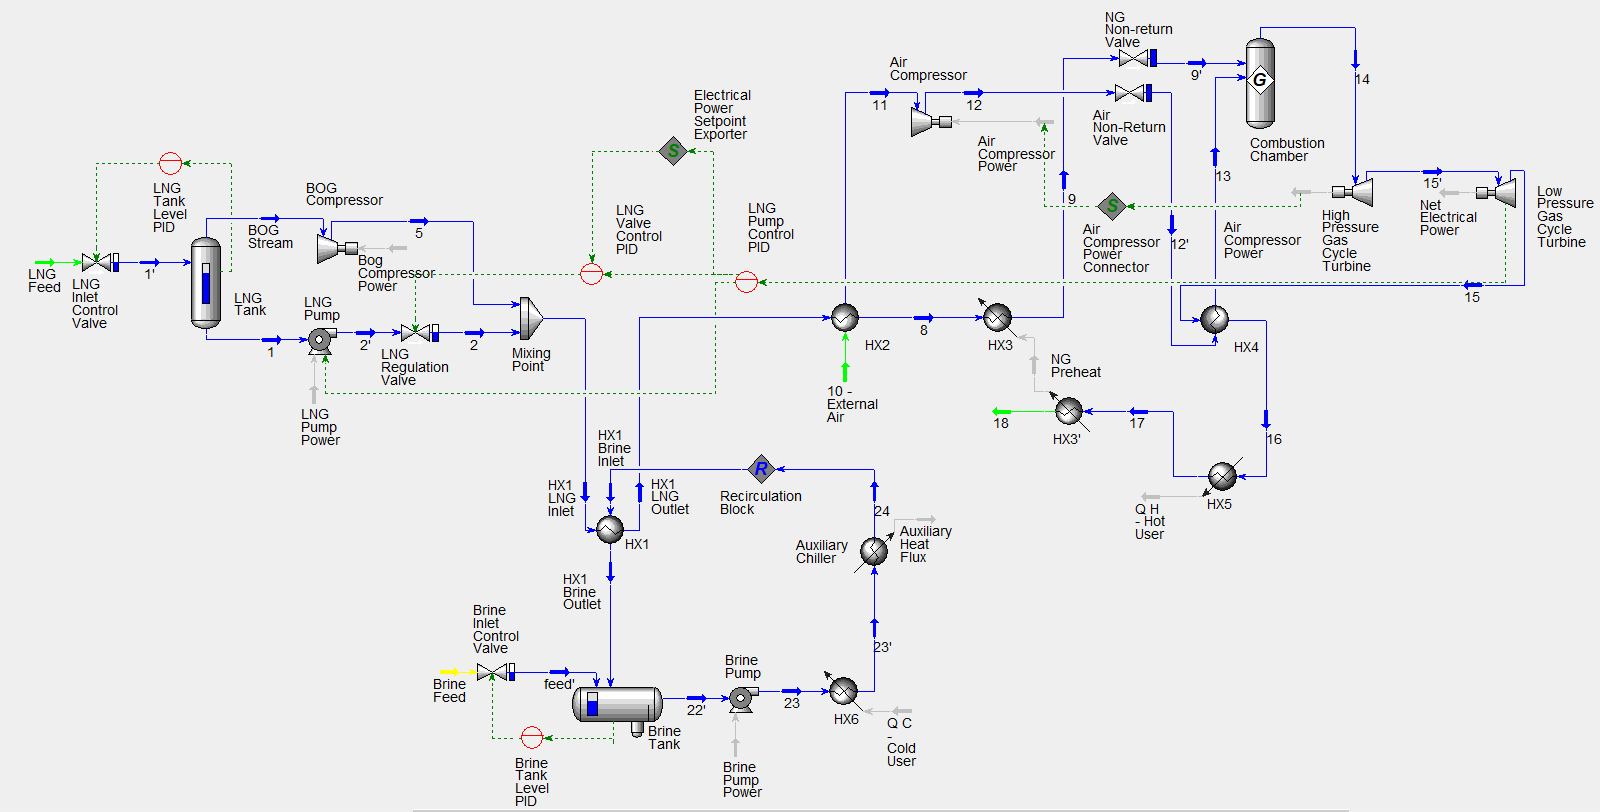This screenshot has height=812, width=1600.
Task: Select the Air Compressor Power Connector block
Action: coord(1112,207)
